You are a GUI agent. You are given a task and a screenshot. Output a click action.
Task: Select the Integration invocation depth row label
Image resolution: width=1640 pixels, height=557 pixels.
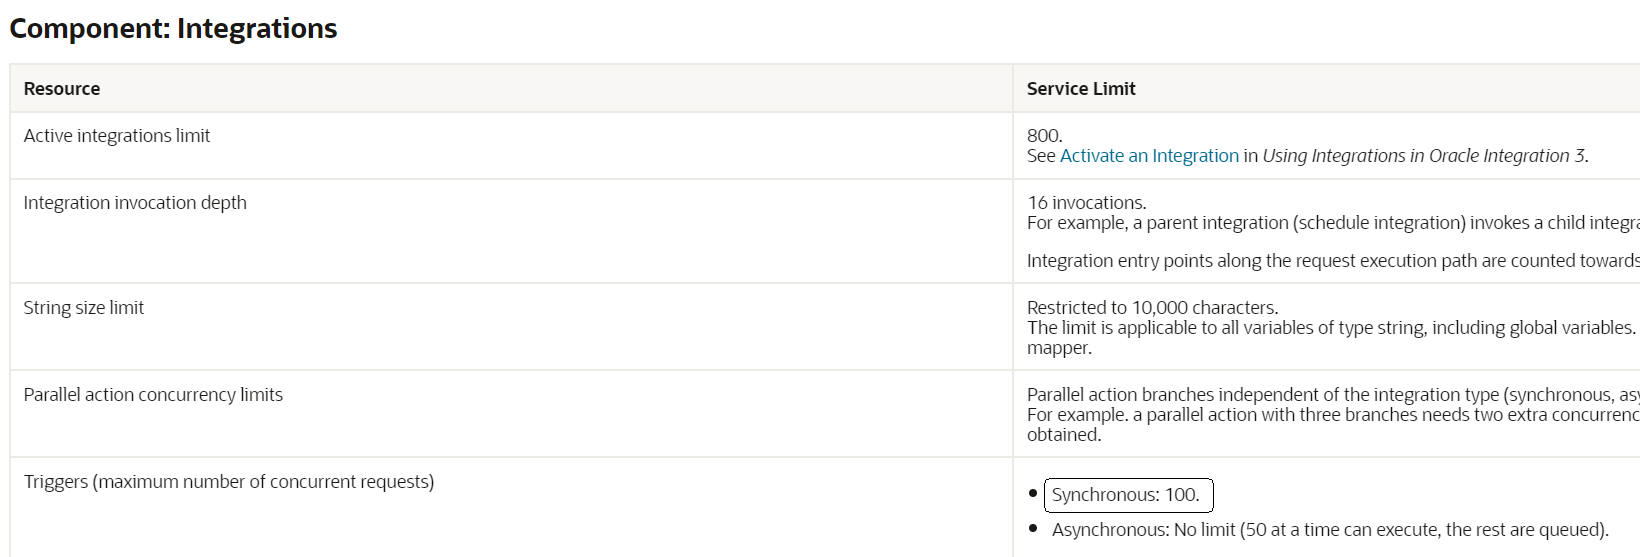point(135,203)
